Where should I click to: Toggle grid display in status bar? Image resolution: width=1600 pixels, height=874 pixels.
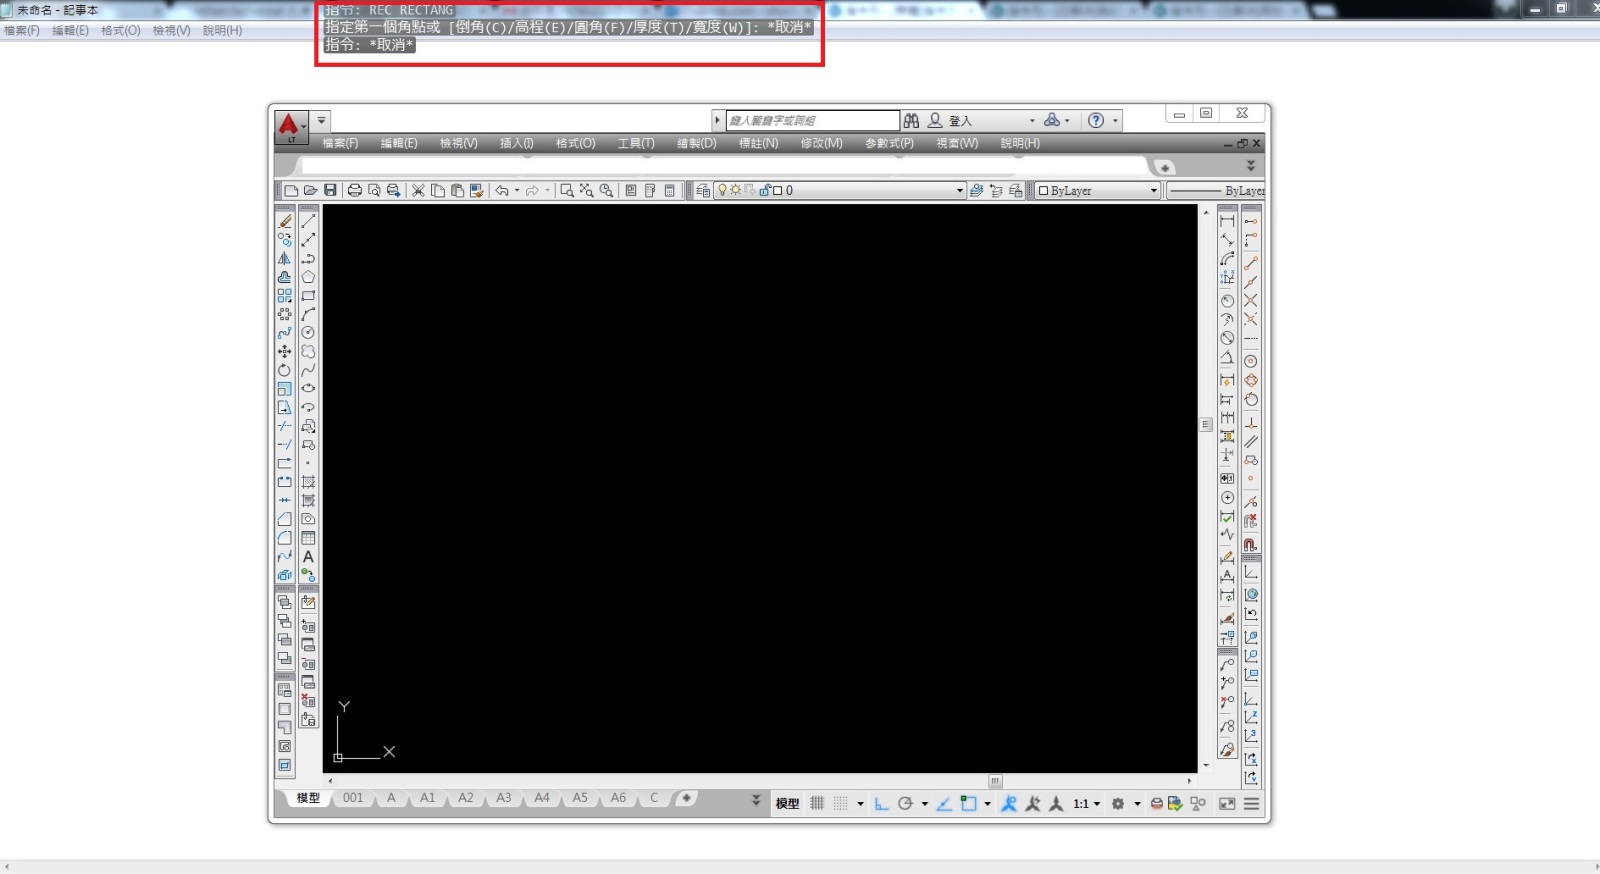tap(817, 803)
